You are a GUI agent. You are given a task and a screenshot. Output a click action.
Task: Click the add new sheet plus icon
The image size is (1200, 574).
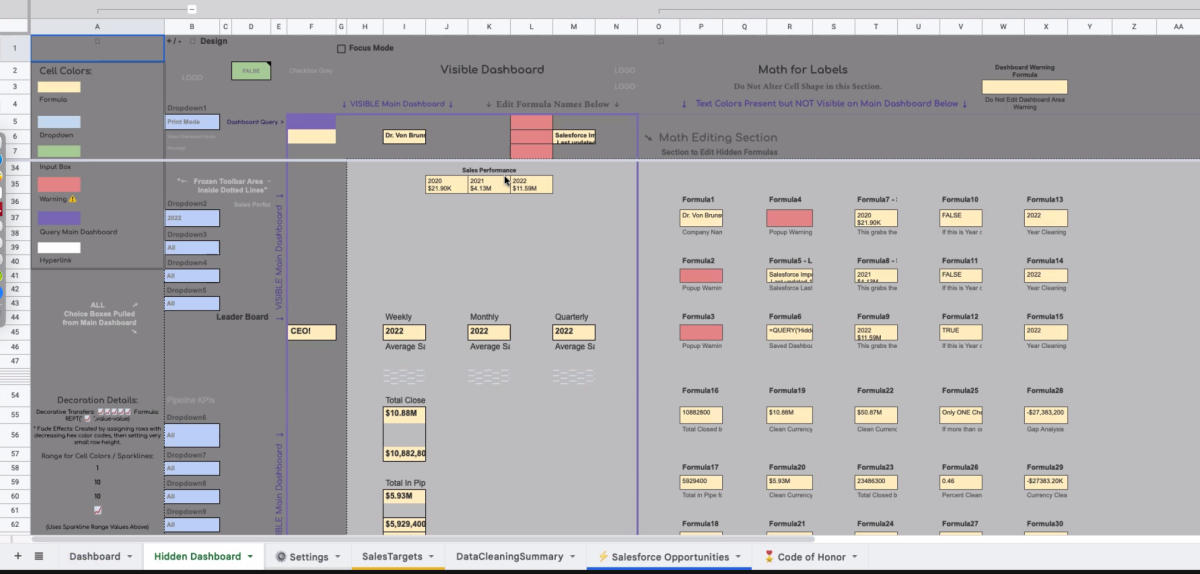pos(17,556)
